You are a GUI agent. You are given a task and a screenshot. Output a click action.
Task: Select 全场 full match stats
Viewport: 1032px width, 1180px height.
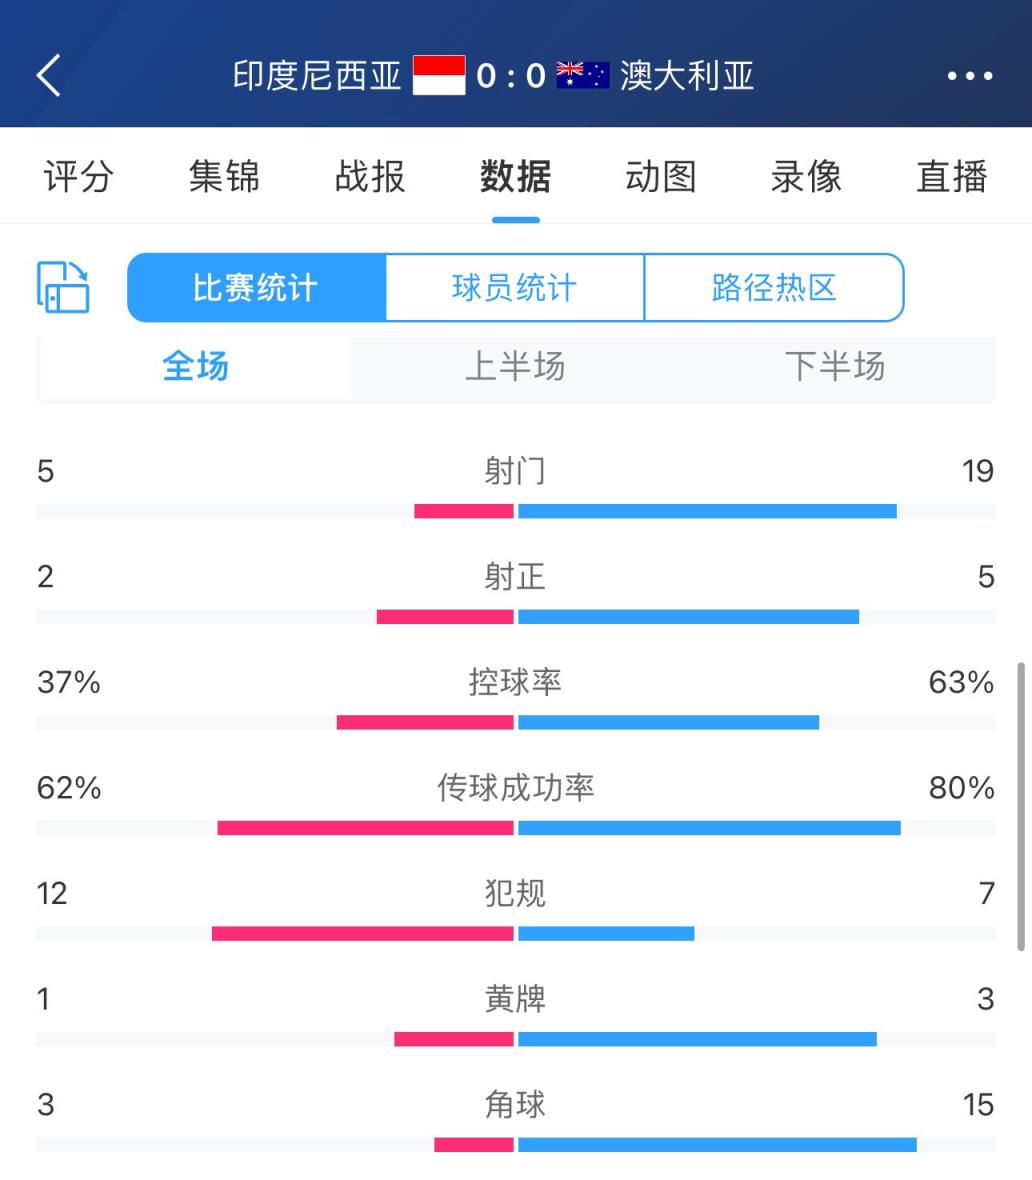tap(196, 367)
